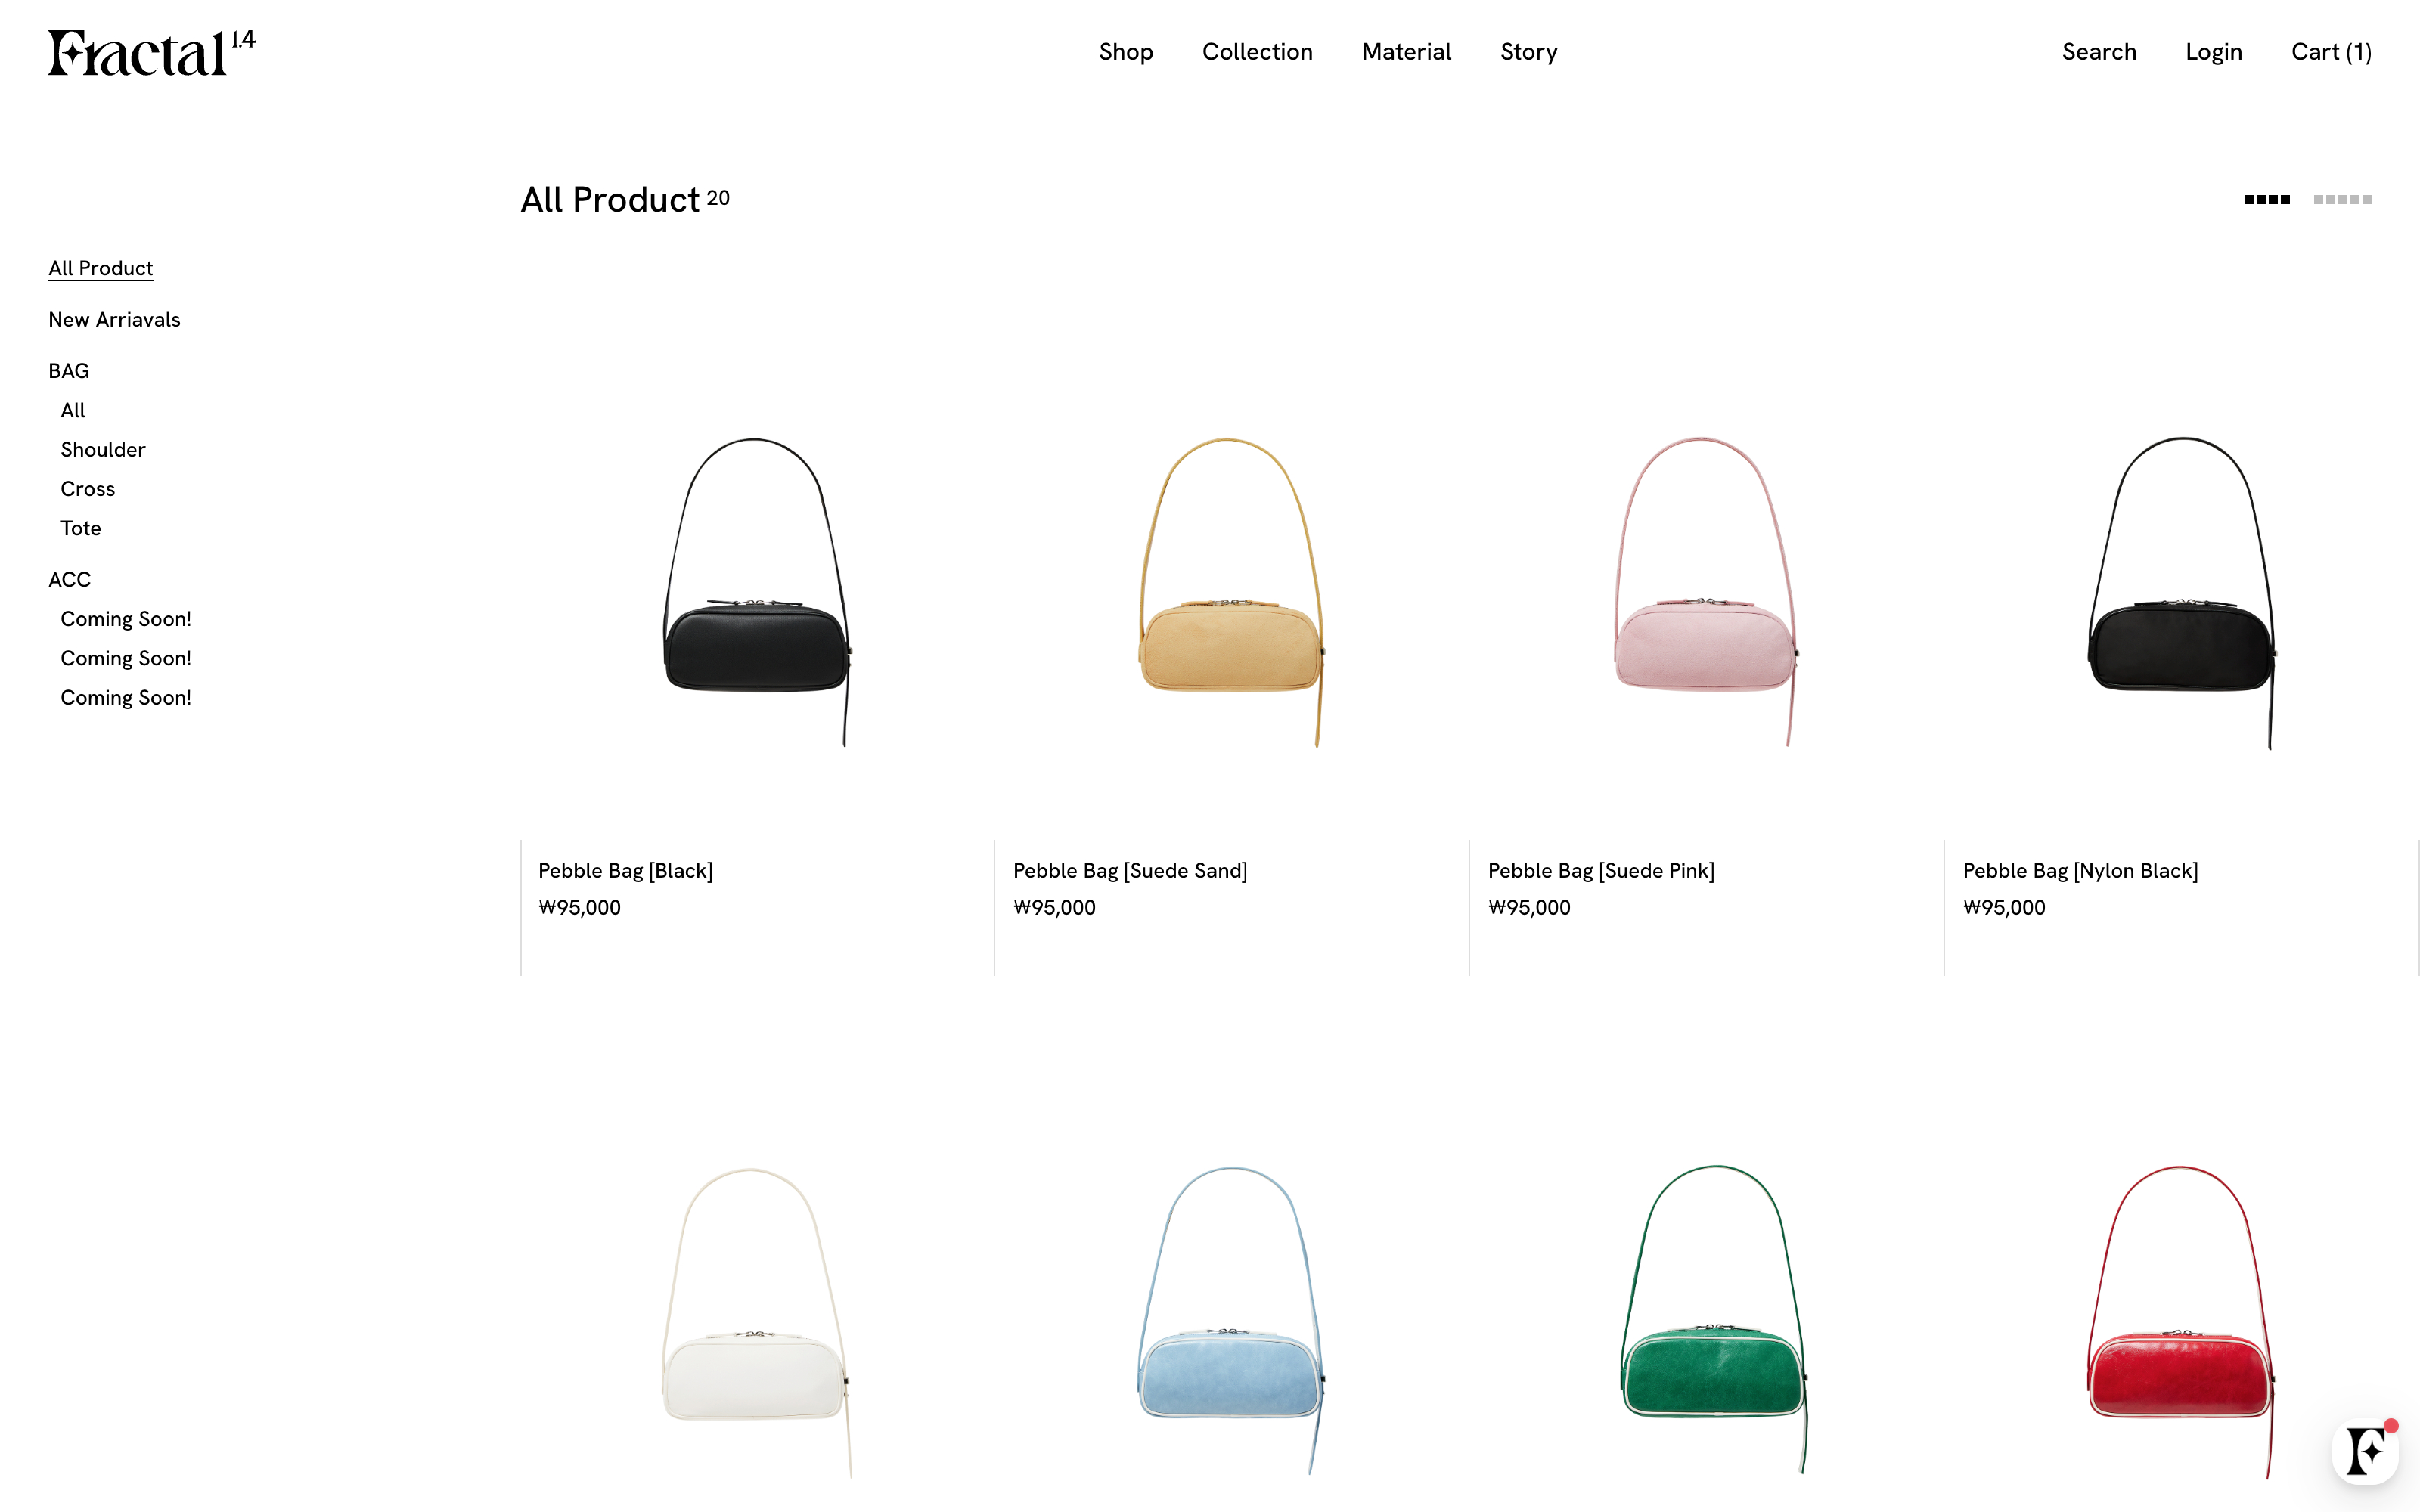Go to the Material page

(1406, 52)
